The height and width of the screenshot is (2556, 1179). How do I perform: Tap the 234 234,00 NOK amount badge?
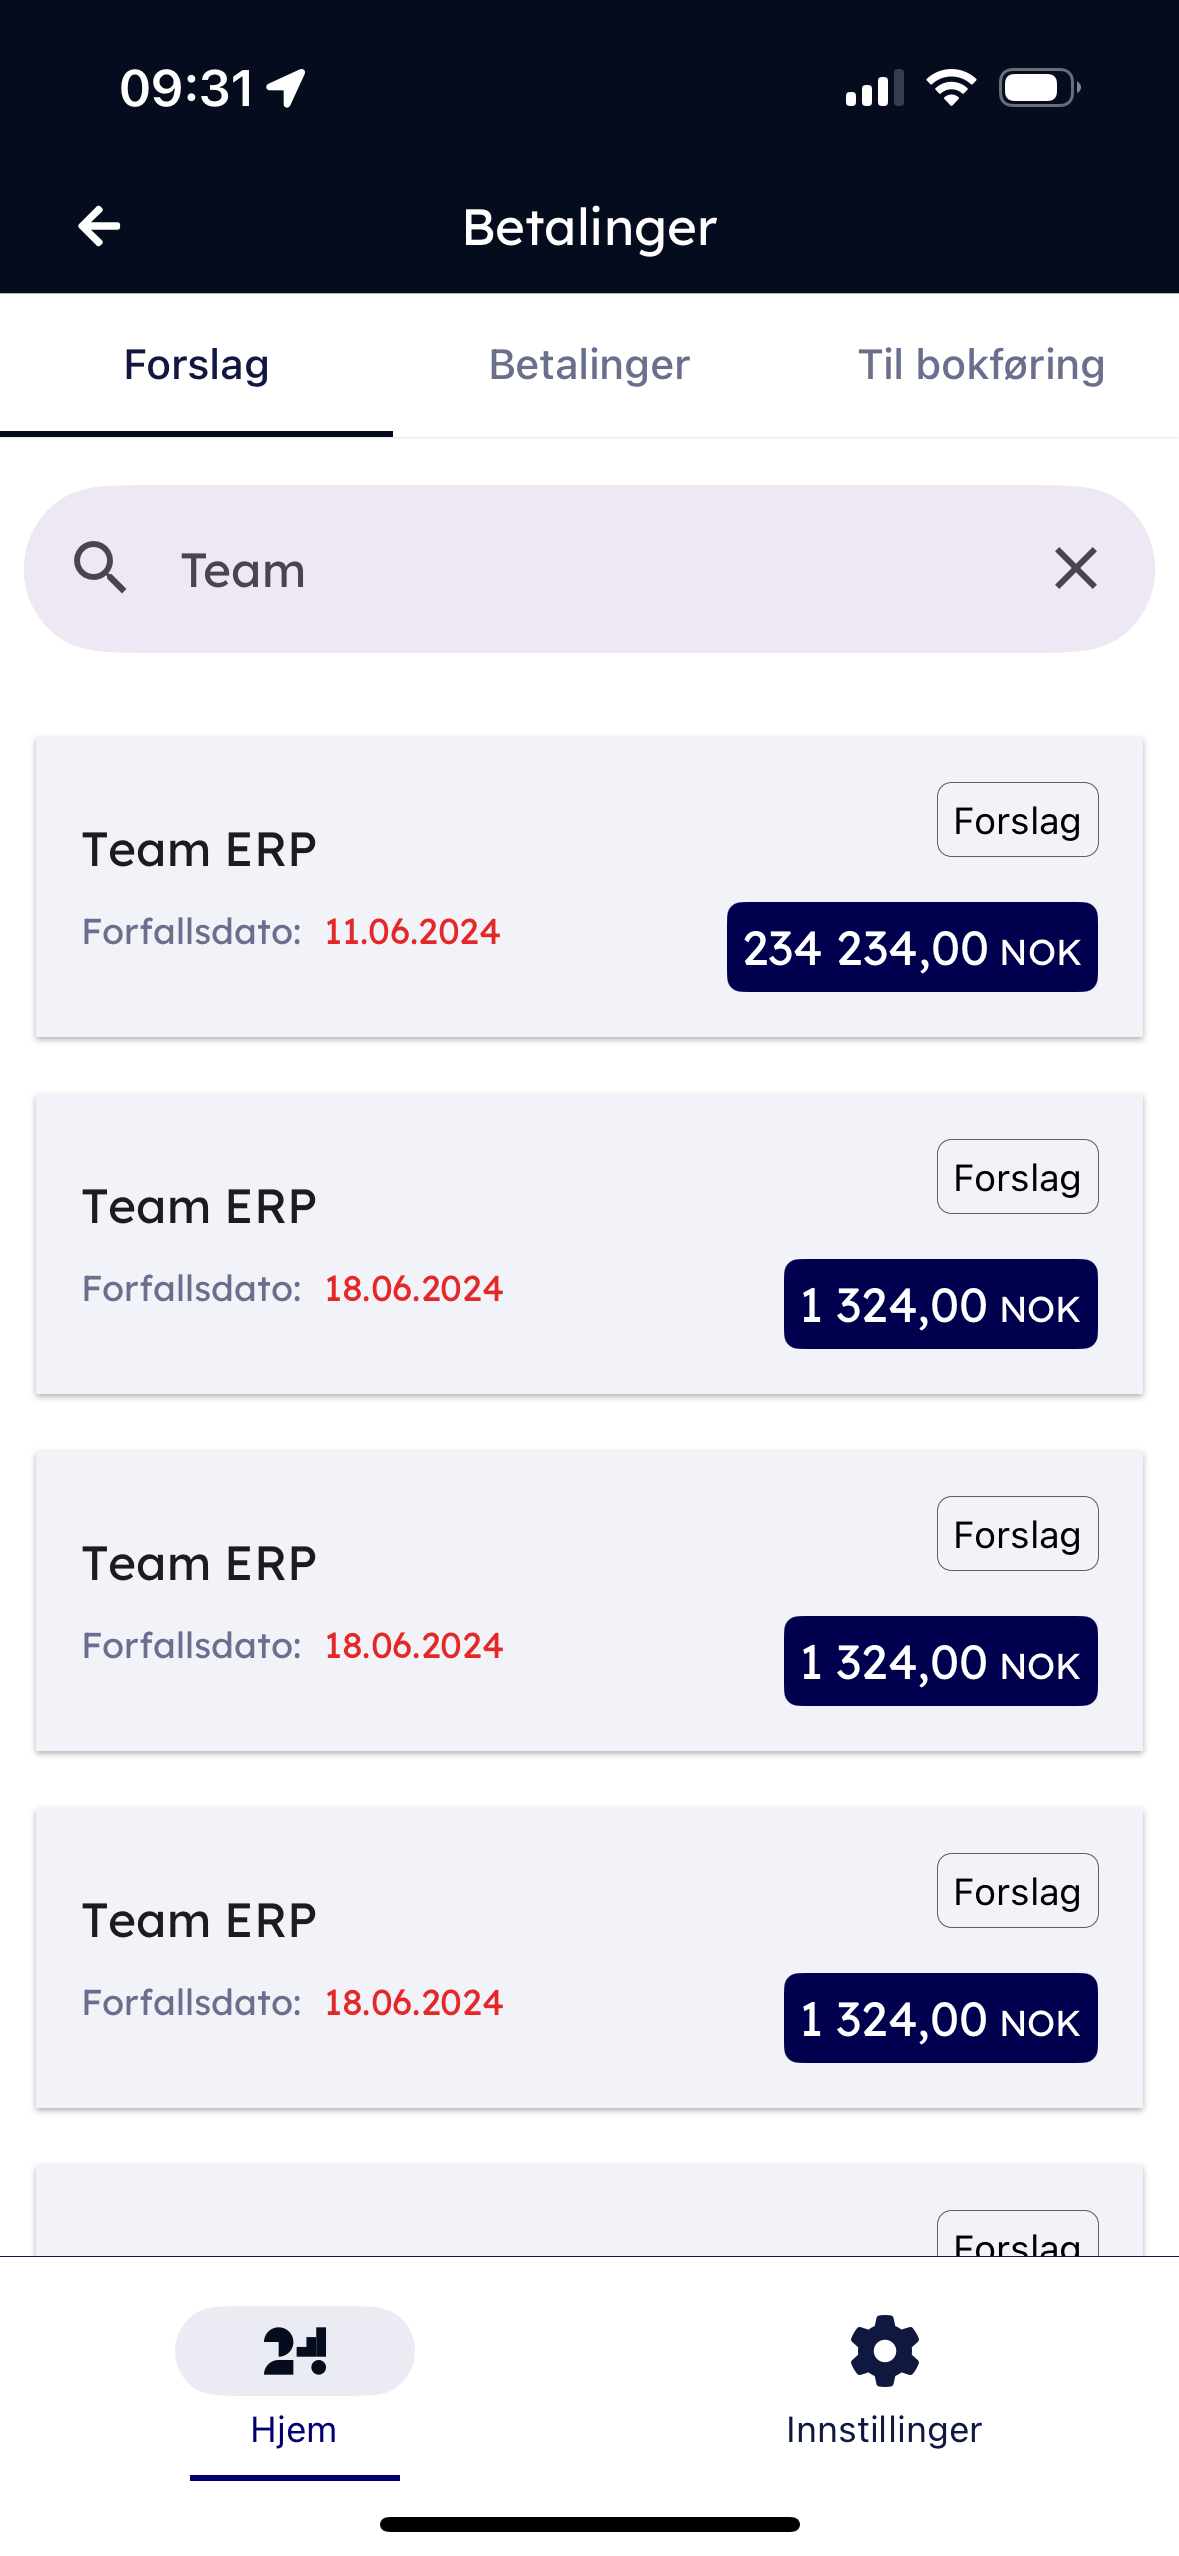(912, 947)
